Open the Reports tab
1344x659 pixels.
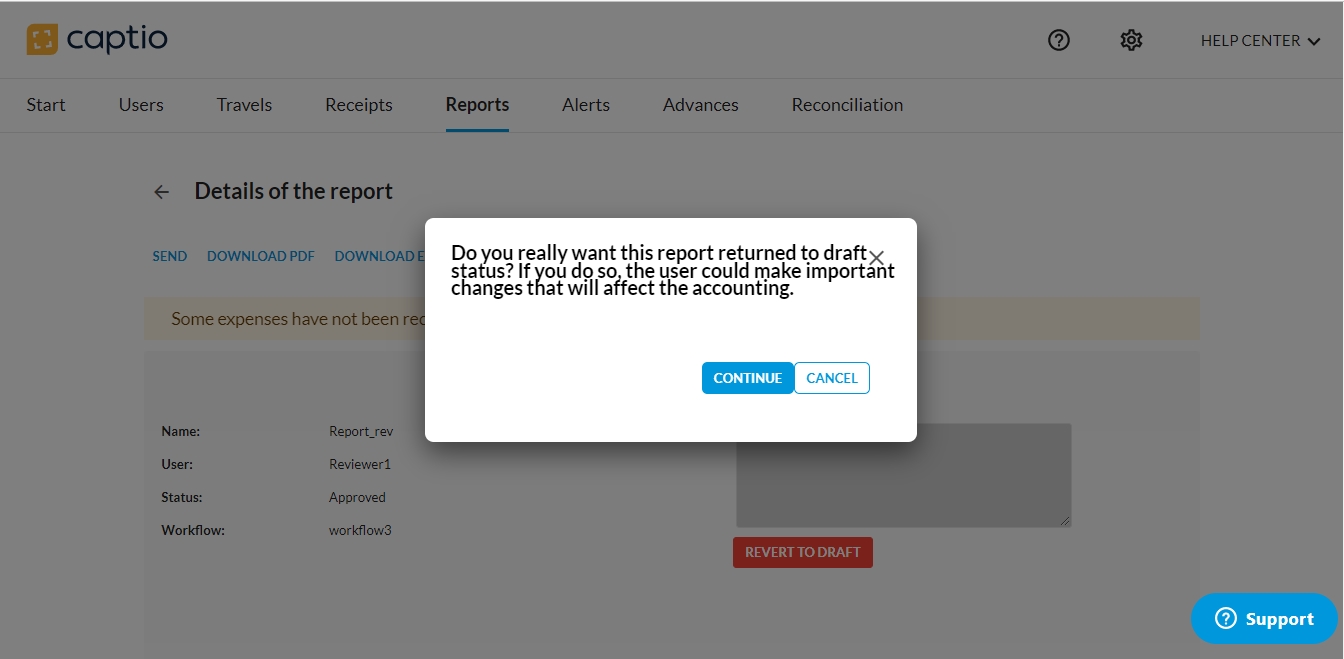(477, 105)
